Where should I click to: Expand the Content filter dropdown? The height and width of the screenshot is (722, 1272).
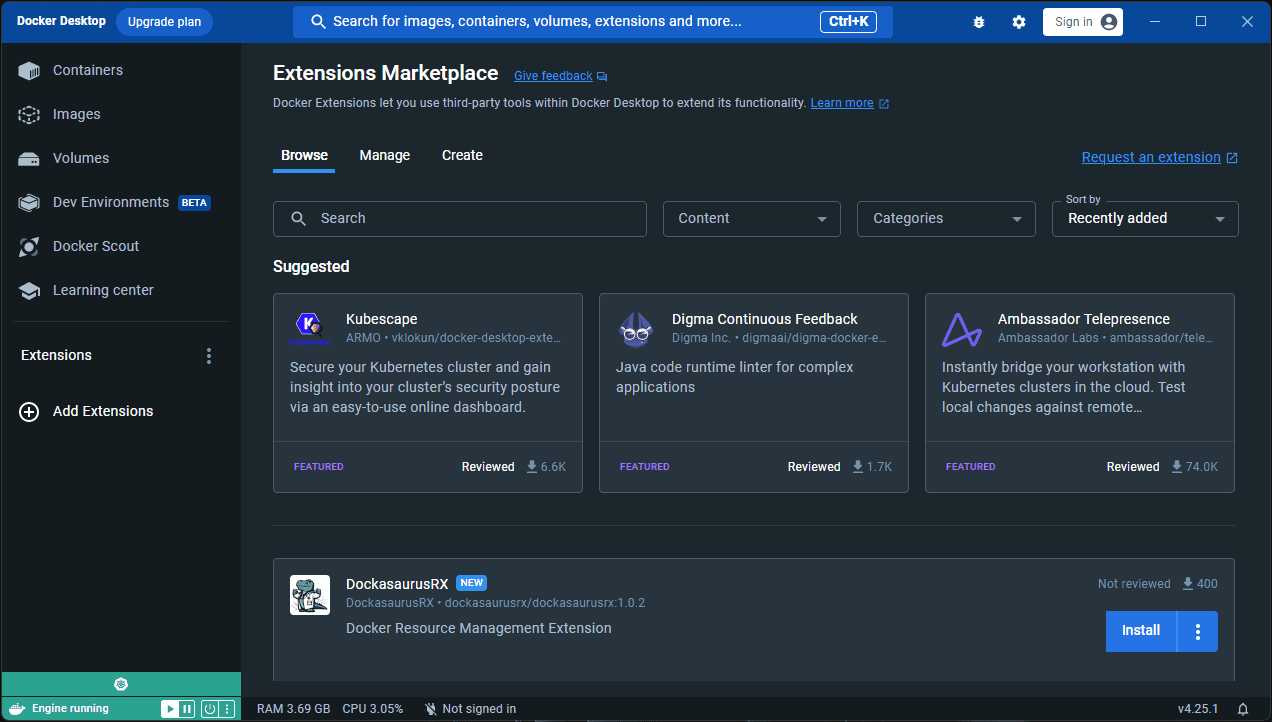click(752, 219)
